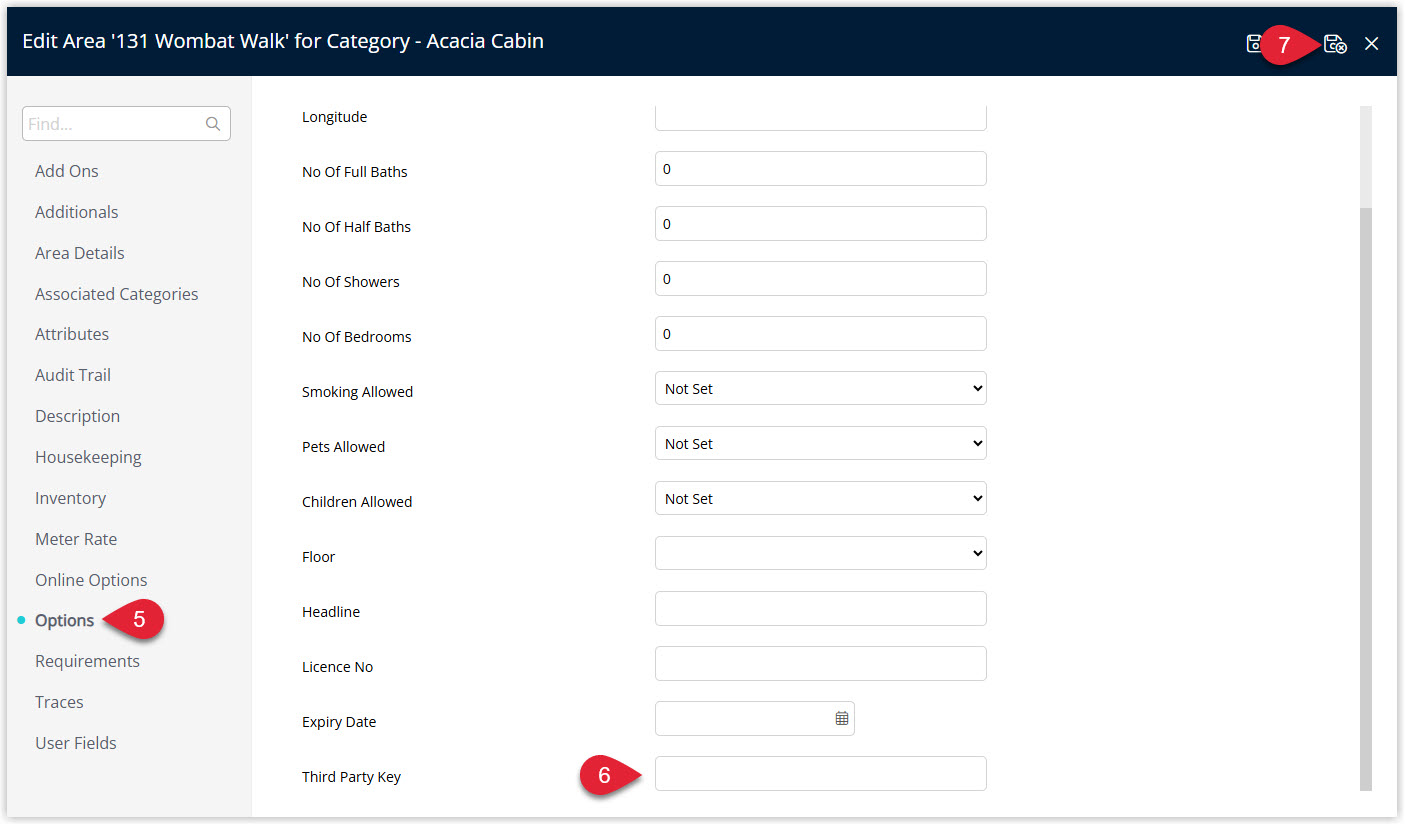View the Audit Trail section
This screenshot has width=1405, height=825.
(73, 375)
